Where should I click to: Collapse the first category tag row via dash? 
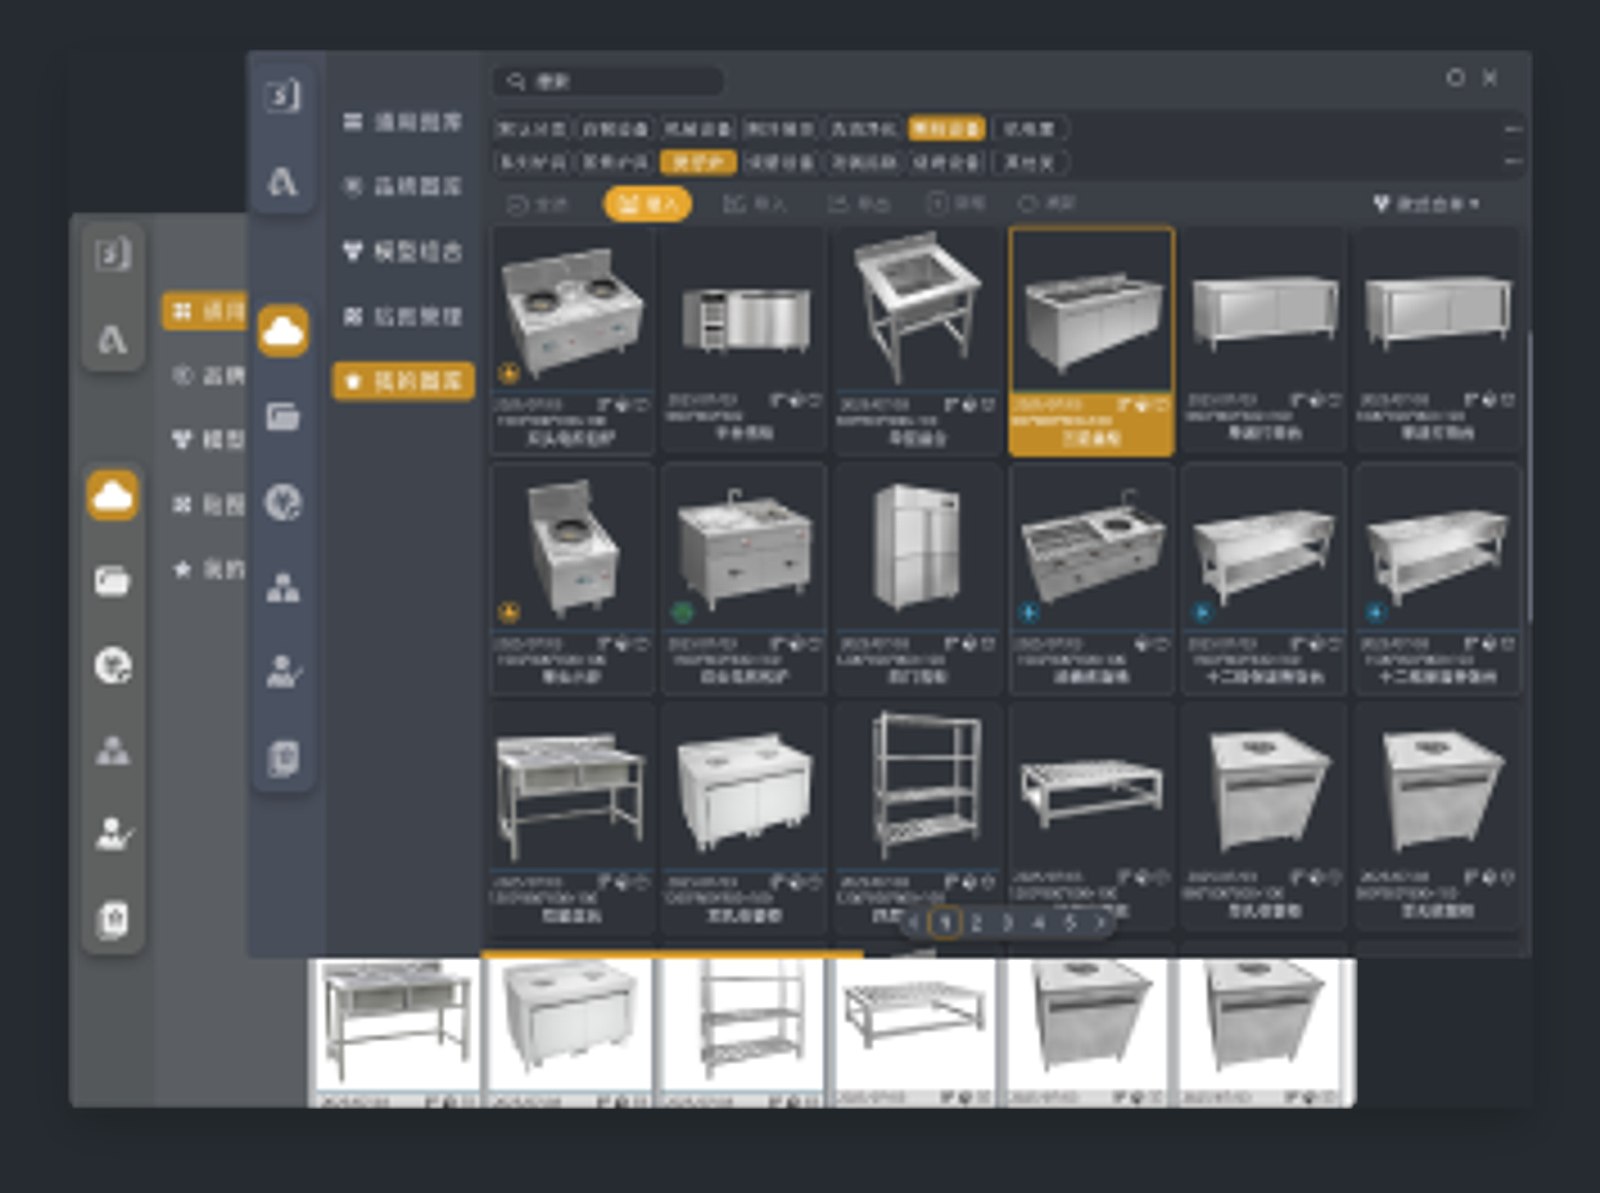click(1513, 129)
